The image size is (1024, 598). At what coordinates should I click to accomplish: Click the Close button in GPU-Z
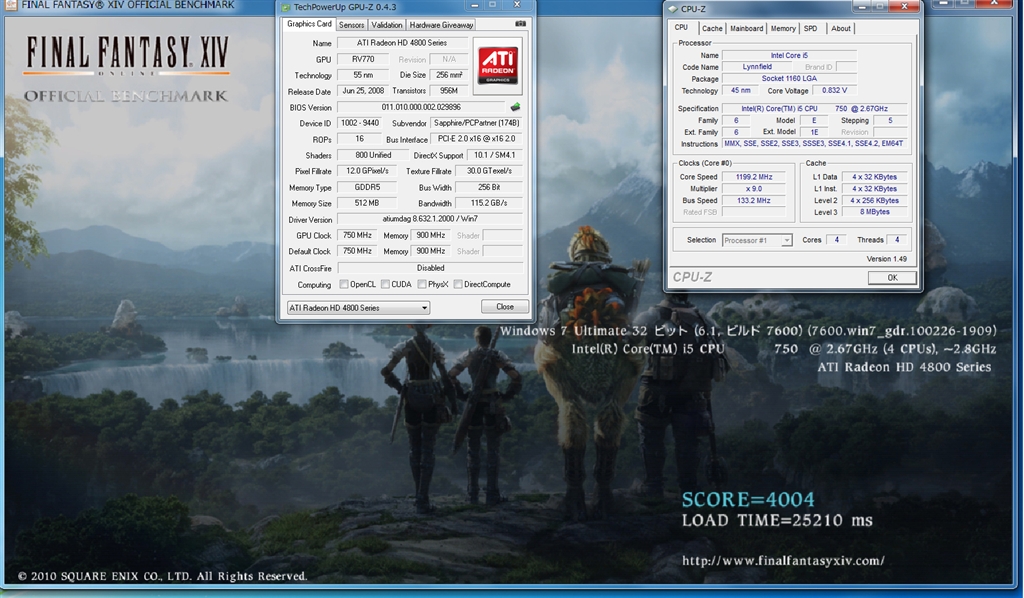[x=505, y=307]
